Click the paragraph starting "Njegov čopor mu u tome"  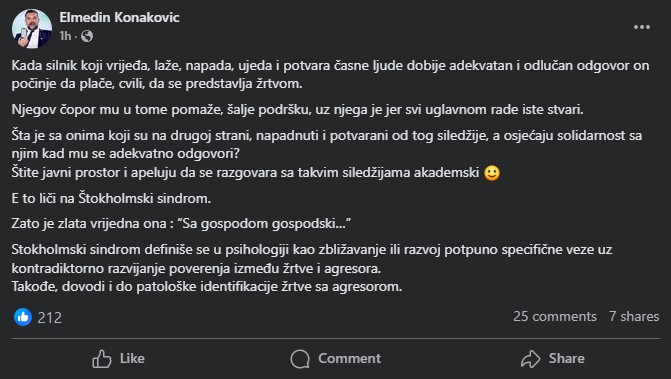point(297,110)
